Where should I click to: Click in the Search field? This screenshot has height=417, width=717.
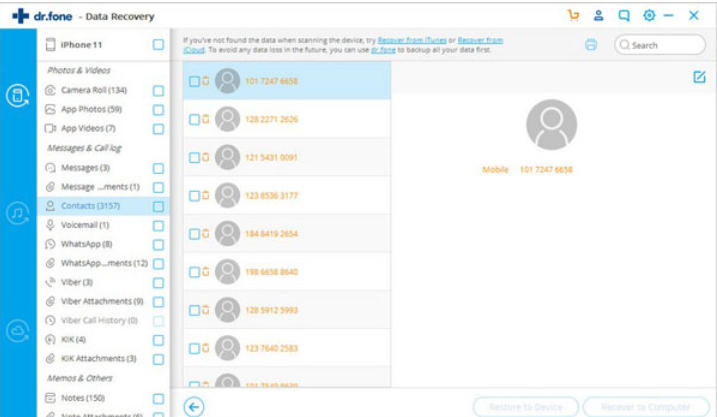coord(660,45)
